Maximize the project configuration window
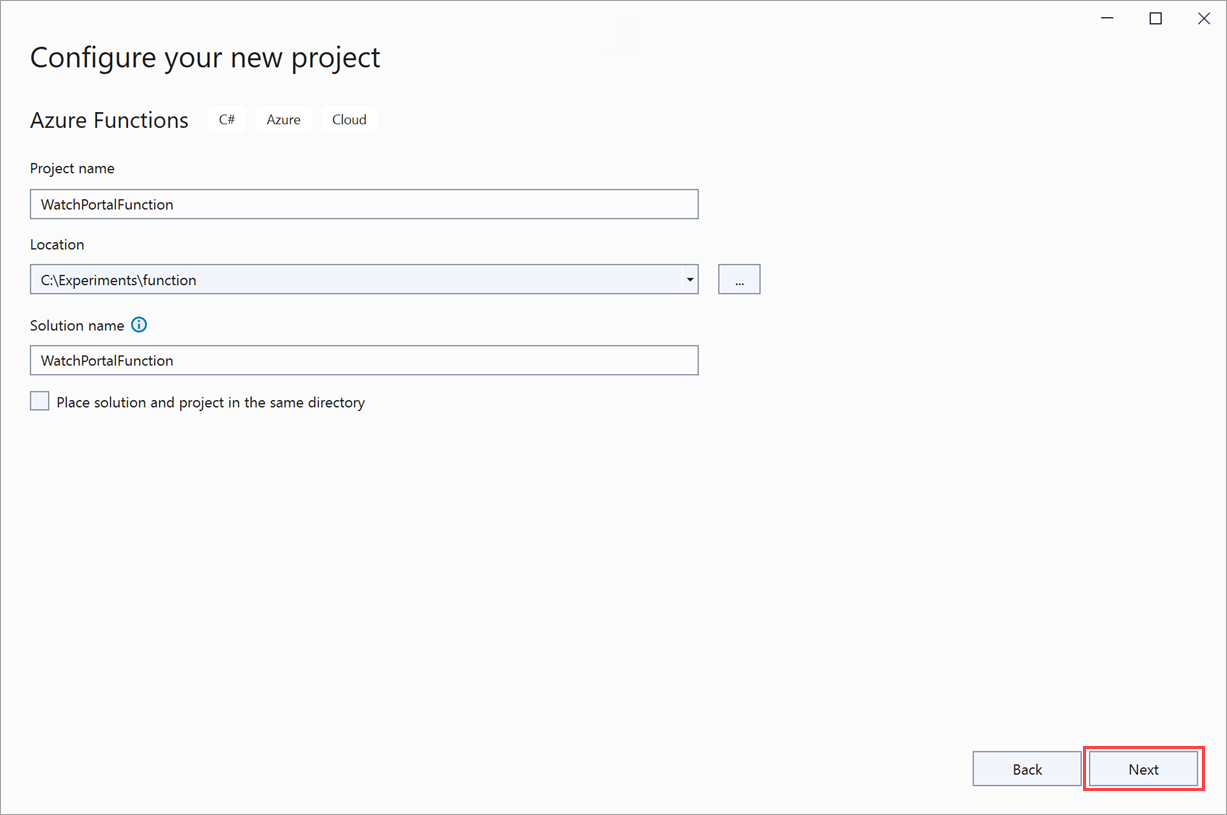Image resolution: width=1227 pixels, height=815 pixels. click(x=1155, y=18)
